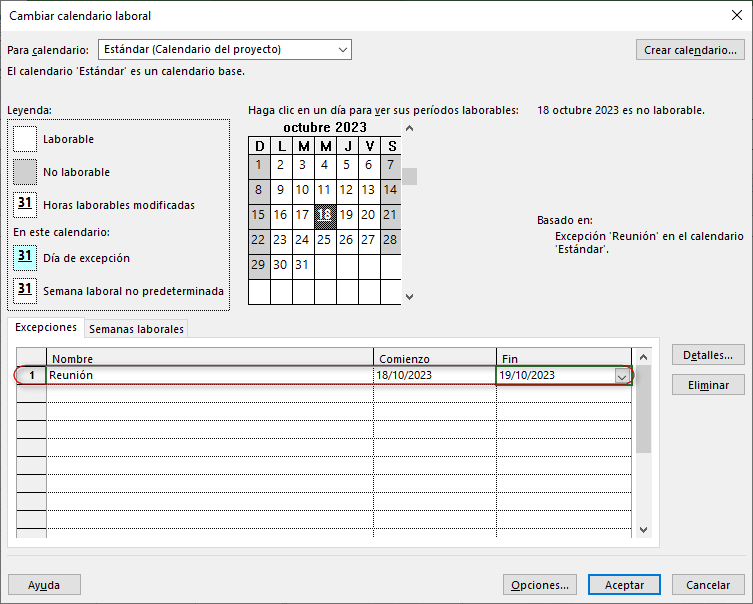The width and height of the screenshot is (753, 604).
Task: Select the Excepciones tab
Action: (x=46, y=328)
